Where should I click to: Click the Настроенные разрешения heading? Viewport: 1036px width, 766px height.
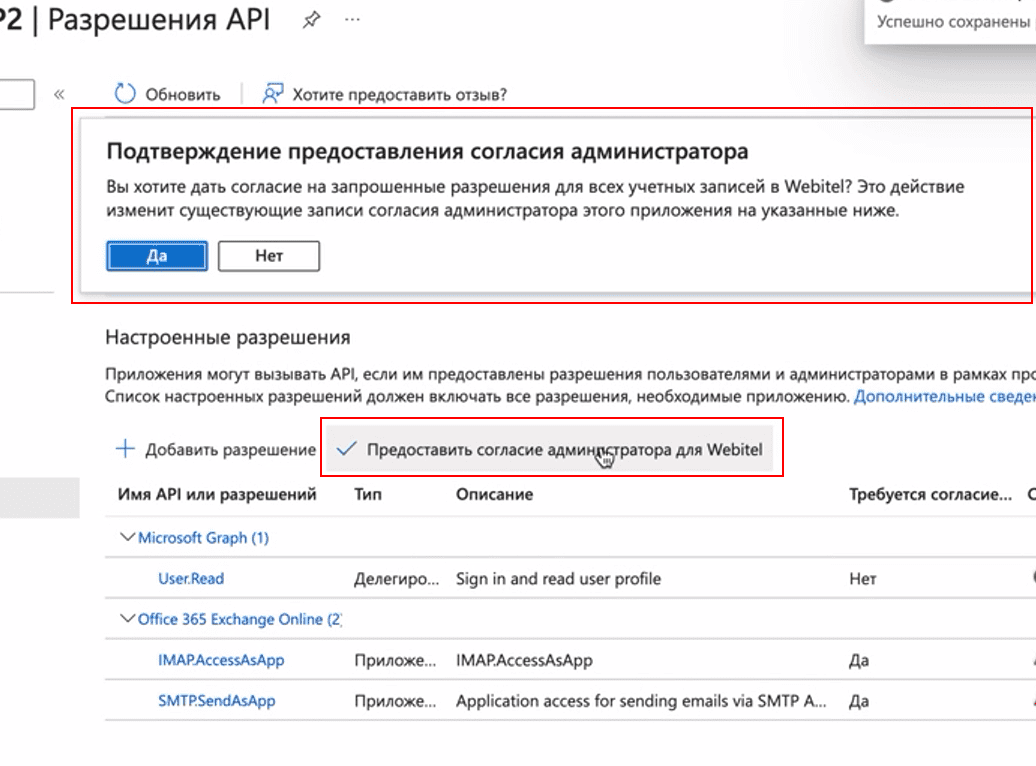tap(228, 338)
